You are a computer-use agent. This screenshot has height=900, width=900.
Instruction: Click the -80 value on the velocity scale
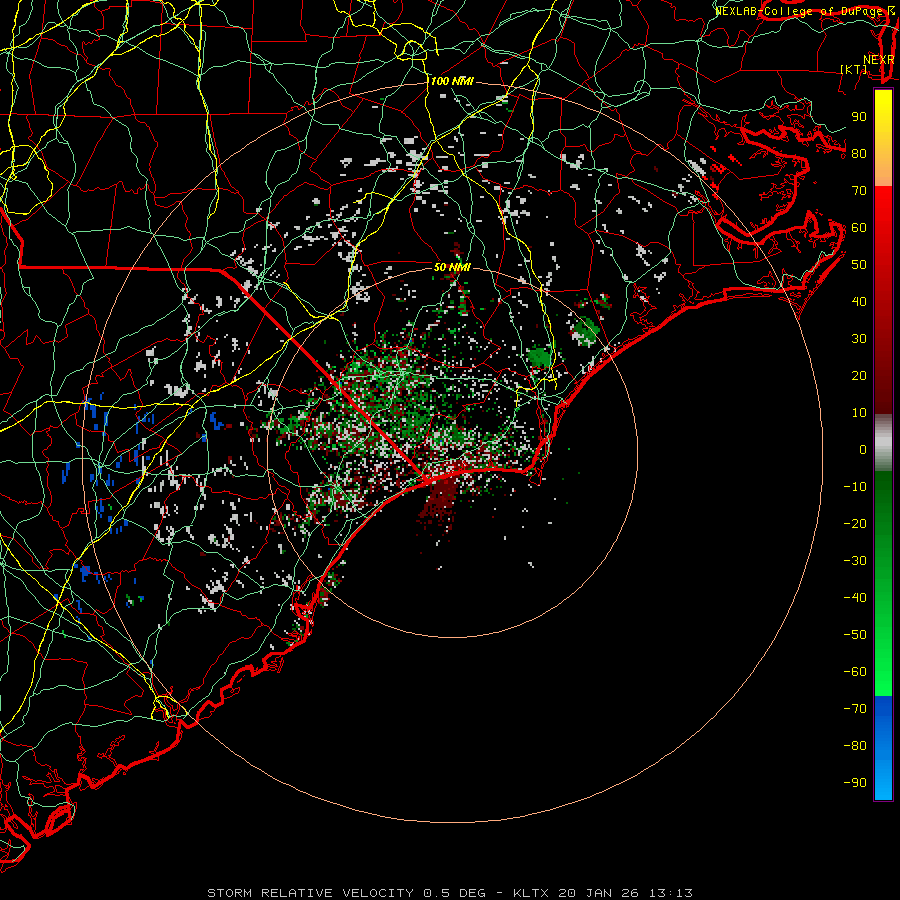pos(855,746)
